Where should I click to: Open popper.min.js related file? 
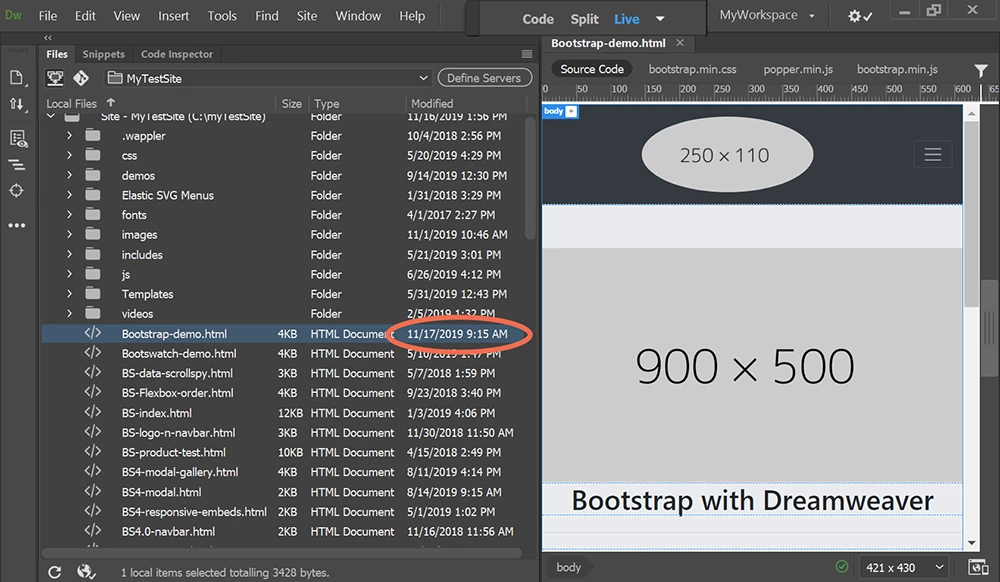798,69
